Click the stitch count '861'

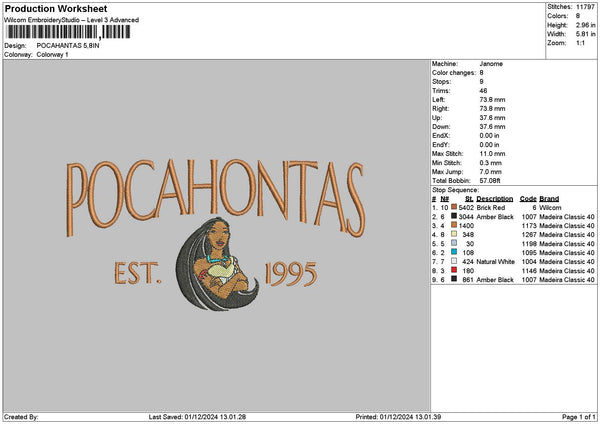click(468, 280)
